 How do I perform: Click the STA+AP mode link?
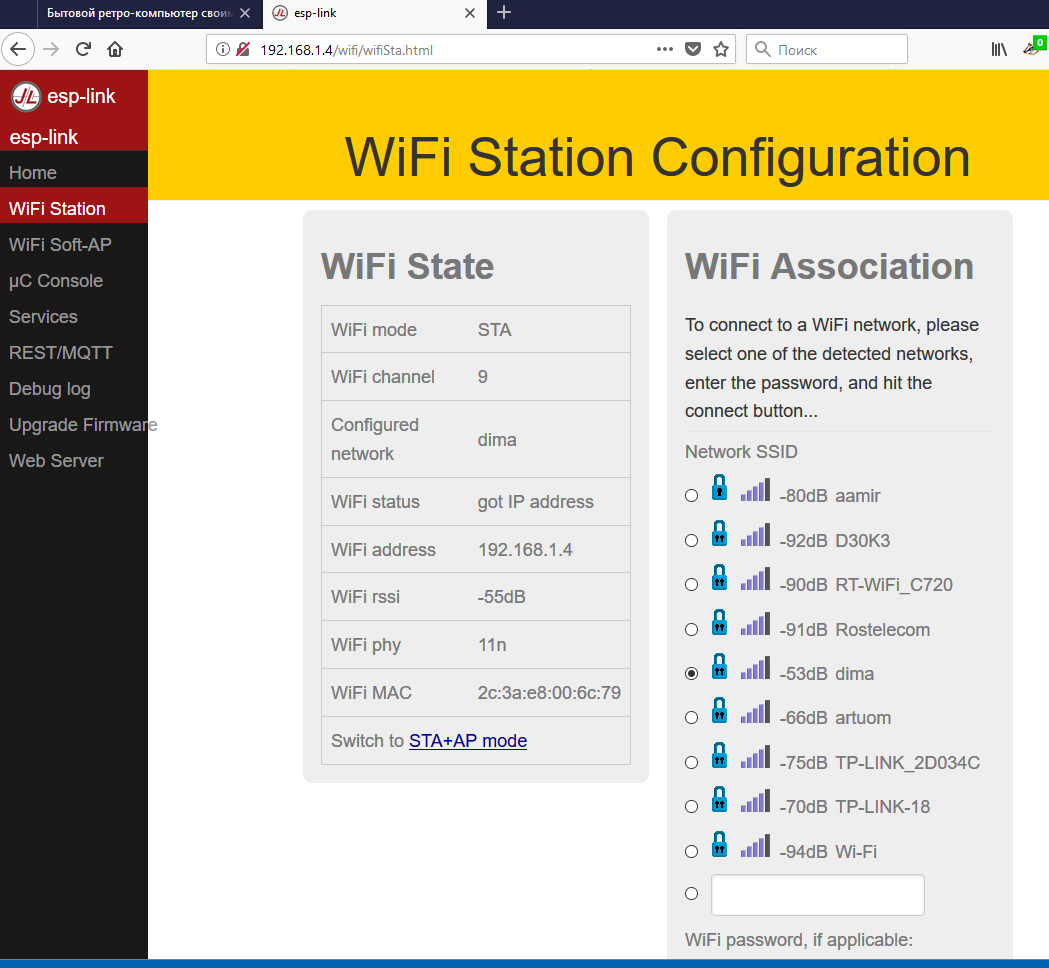click(x=467, y=741)
